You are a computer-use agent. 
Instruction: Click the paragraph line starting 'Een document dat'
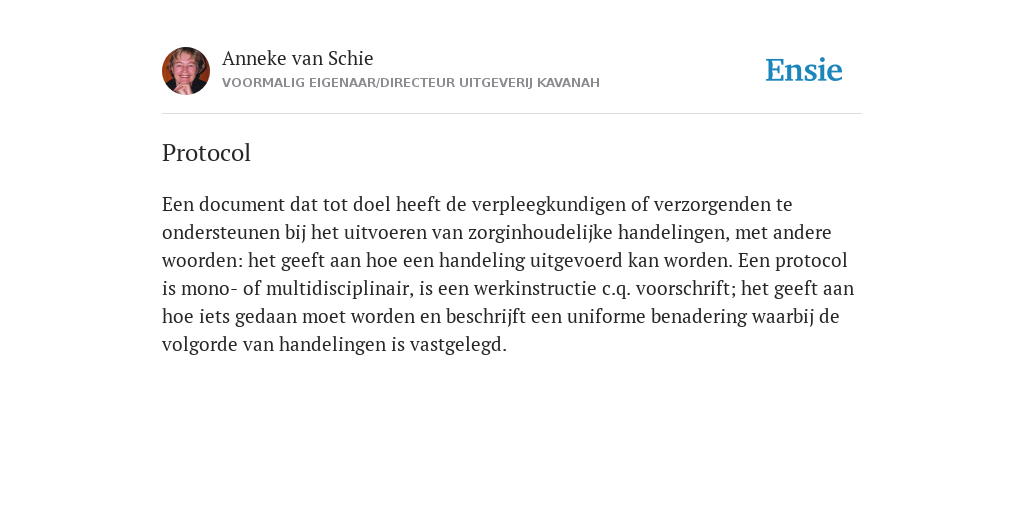point(477,204)
